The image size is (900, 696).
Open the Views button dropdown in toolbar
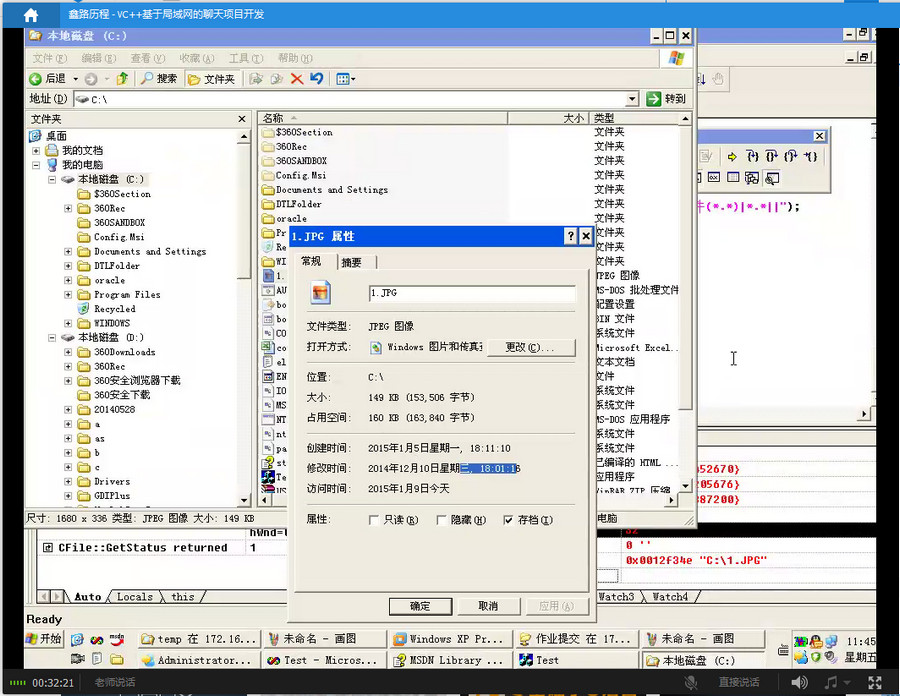tap(346, 79)
